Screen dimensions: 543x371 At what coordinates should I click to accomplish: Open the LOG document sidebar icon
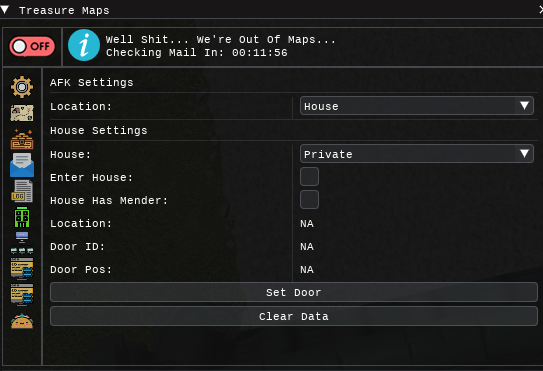pos(22,191)
